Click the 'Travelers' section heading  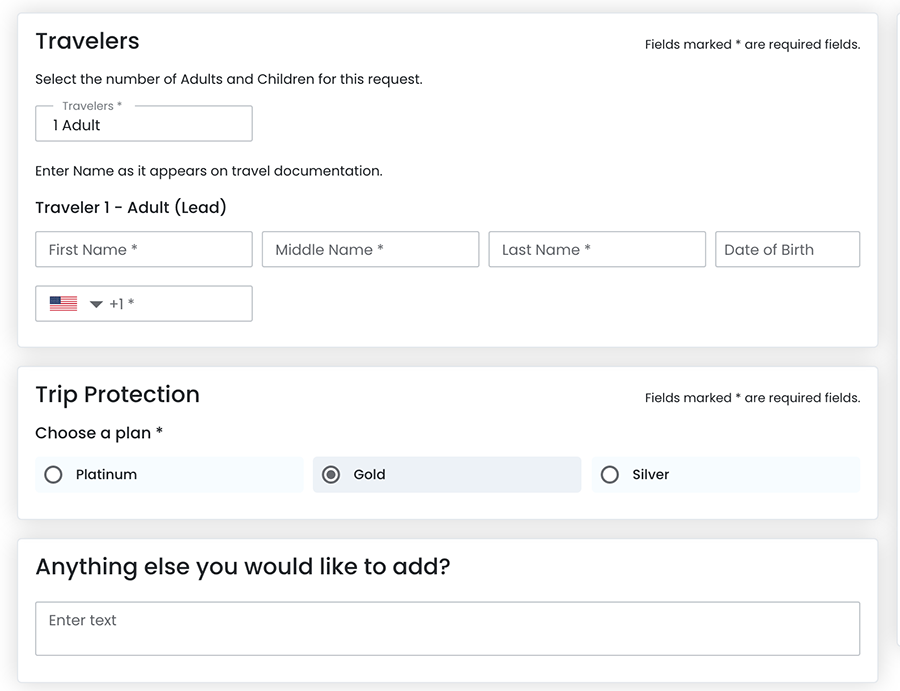pos(87,41)
